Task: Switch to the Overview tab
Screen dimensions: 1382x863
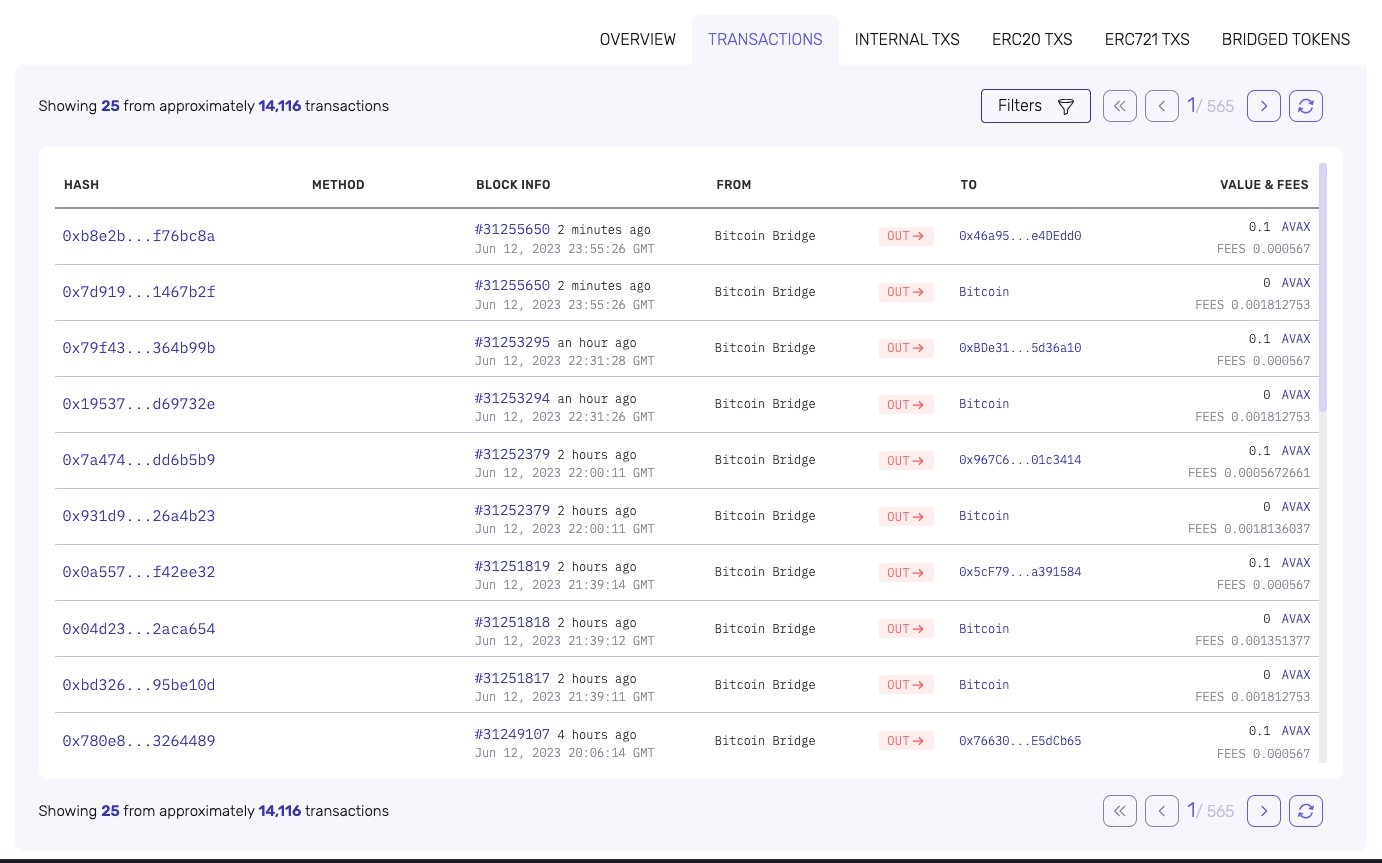Action: tap(637, 40)
